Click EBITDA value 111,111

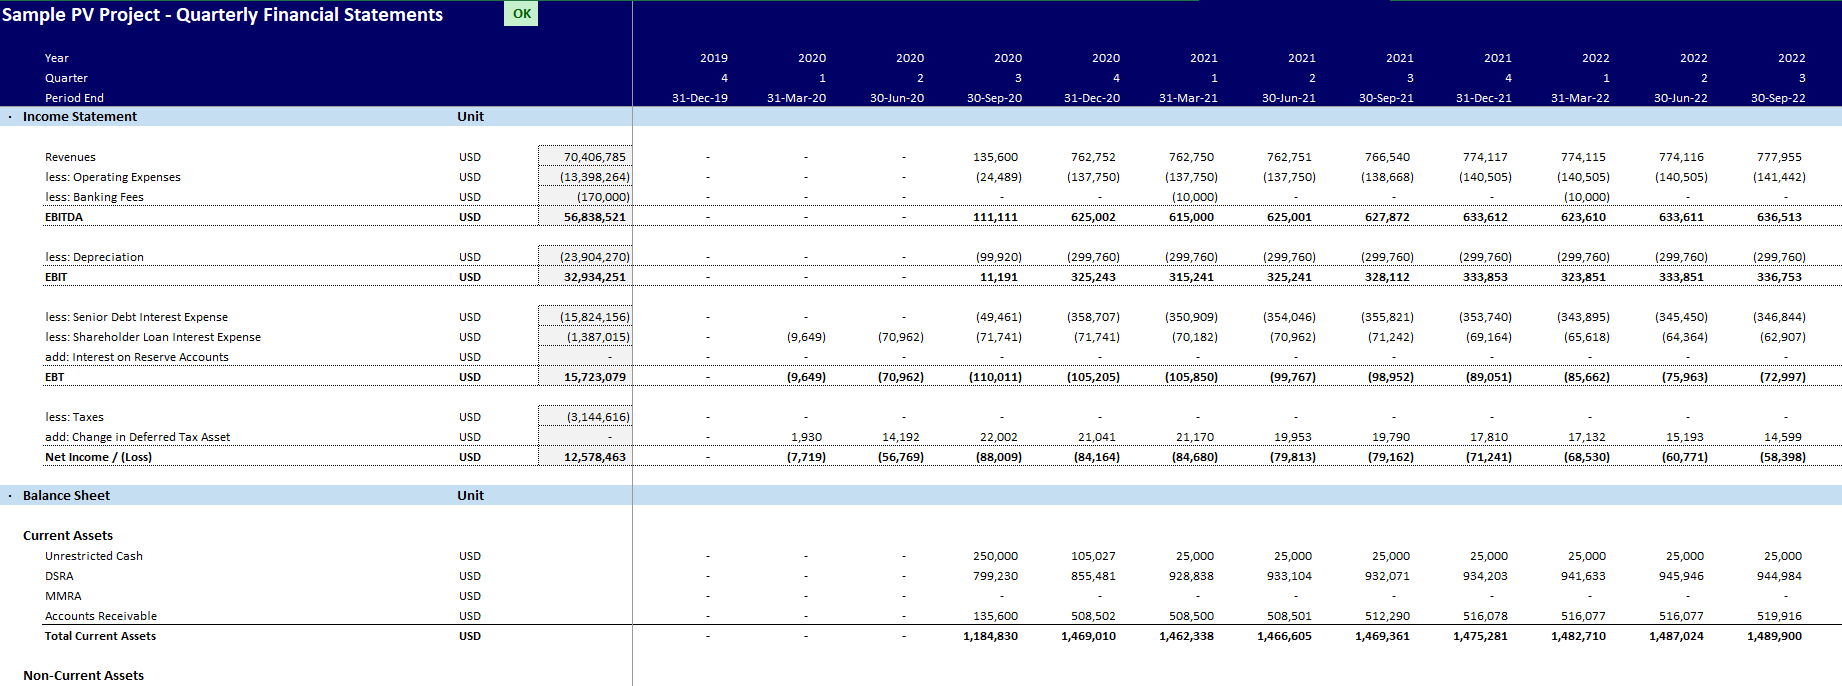995,217
